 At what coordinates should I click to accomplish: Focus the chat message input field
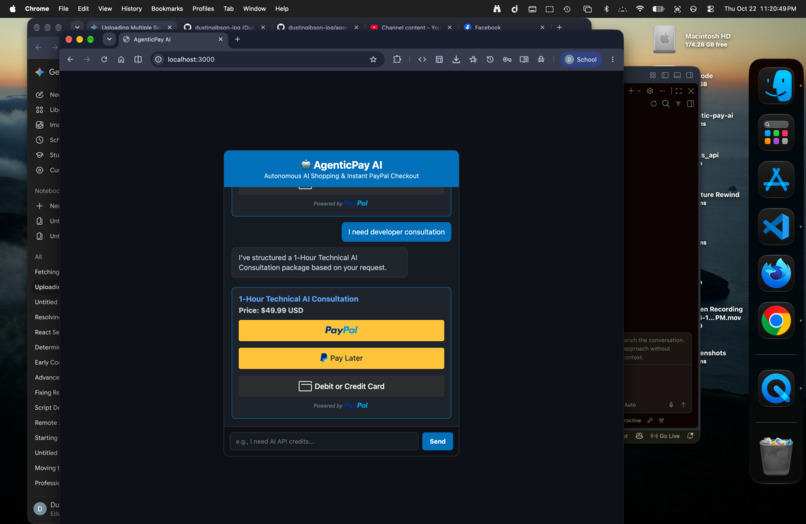coord(324,441)
